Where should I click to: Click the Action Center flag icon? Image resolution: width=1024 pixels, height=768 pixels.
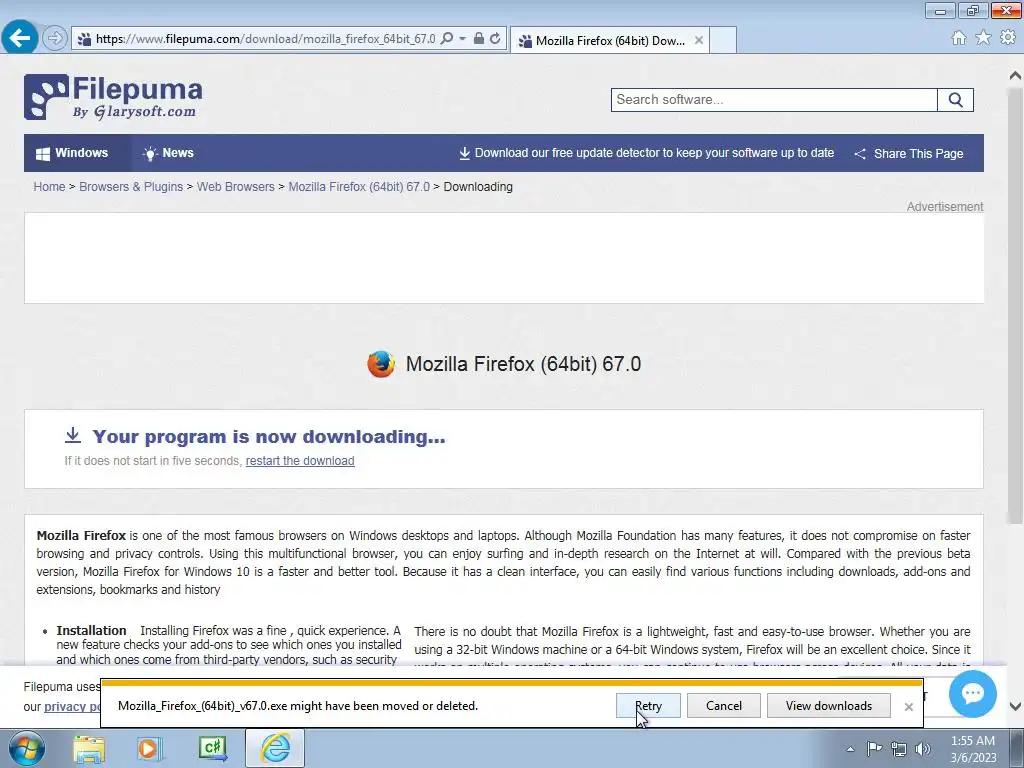874,749
